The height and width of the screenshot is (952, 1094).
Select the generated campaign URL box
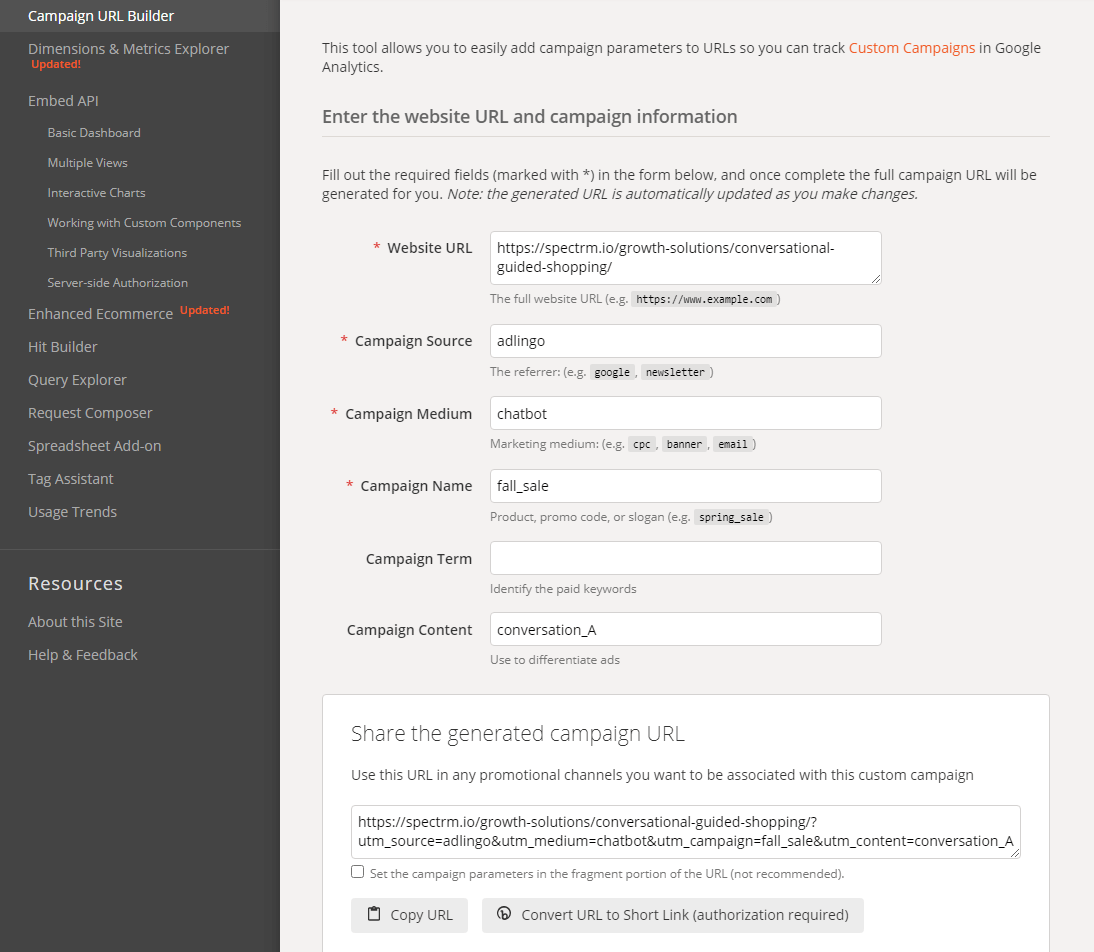[x=685, y=831]
